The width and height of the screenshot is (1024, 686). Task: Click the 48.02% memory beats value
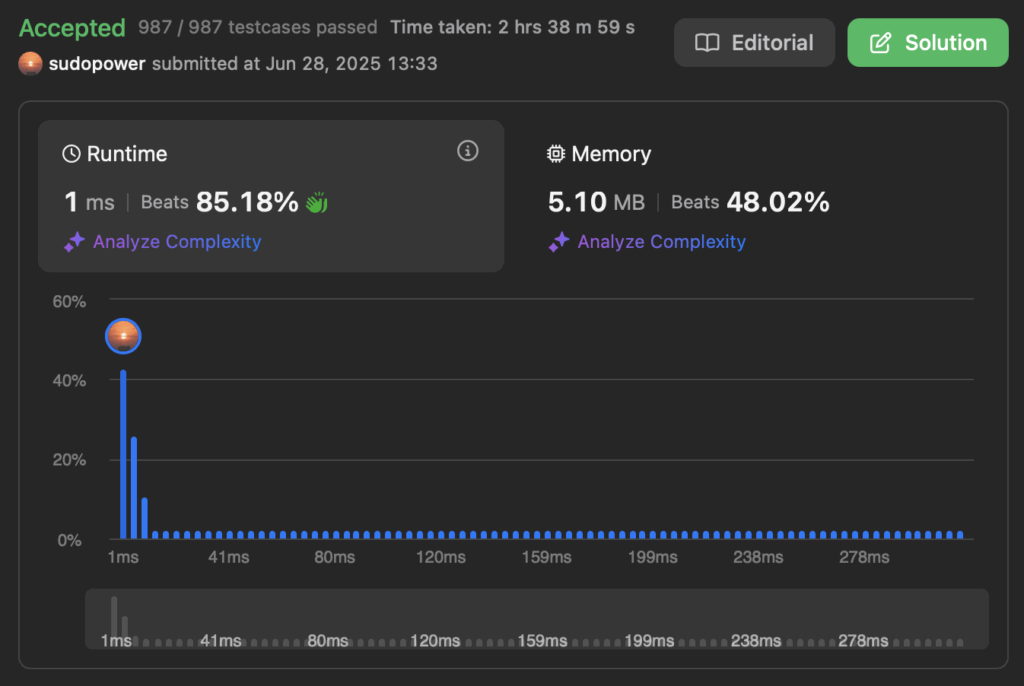pyautogui.click(x=778, y=202)
